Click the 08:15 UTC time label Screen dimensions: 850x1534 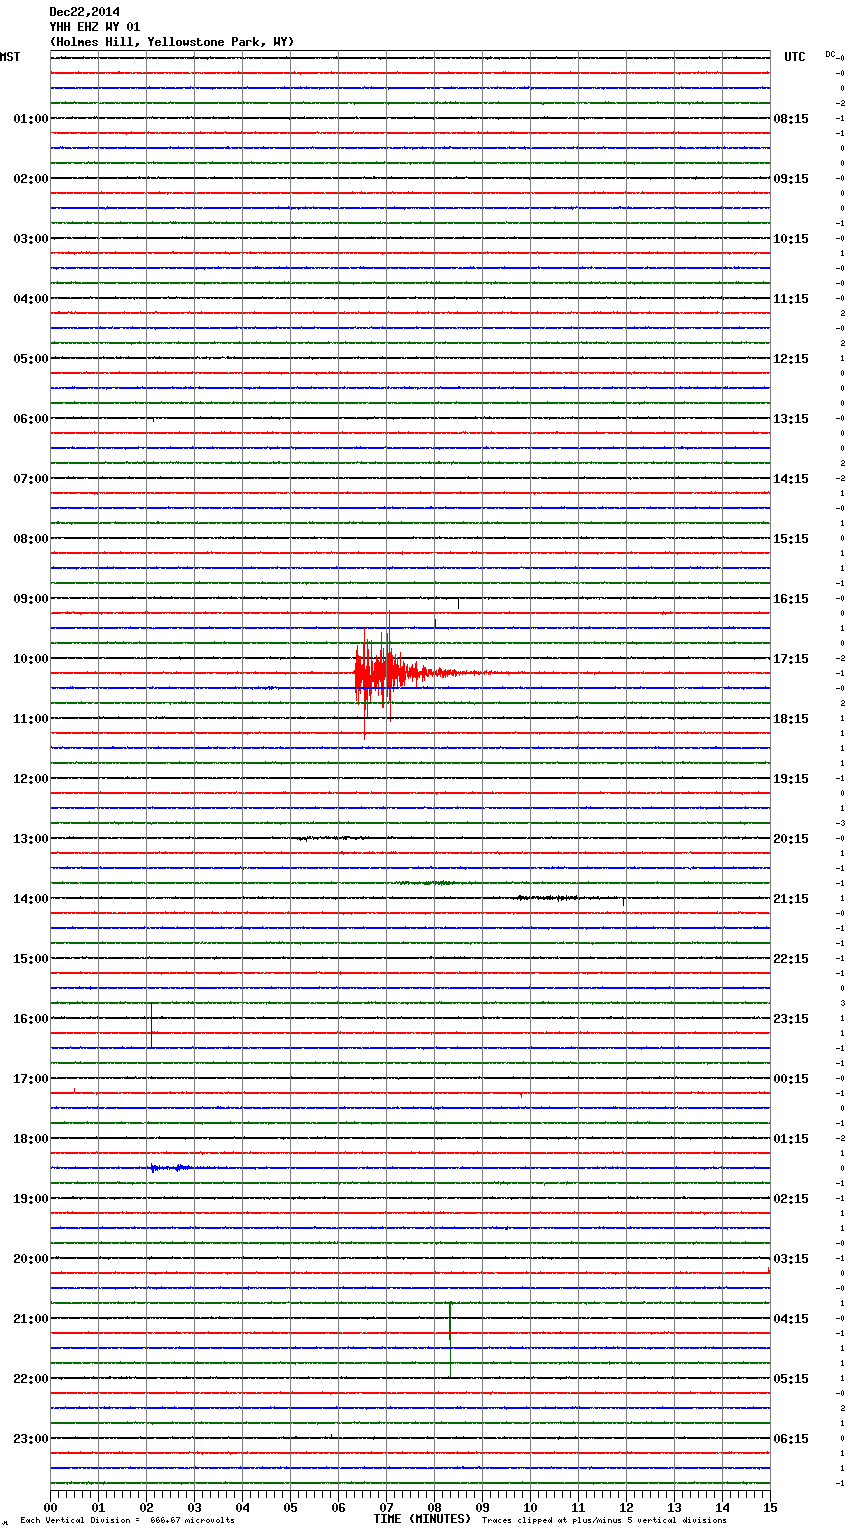[x=791, y=119]
